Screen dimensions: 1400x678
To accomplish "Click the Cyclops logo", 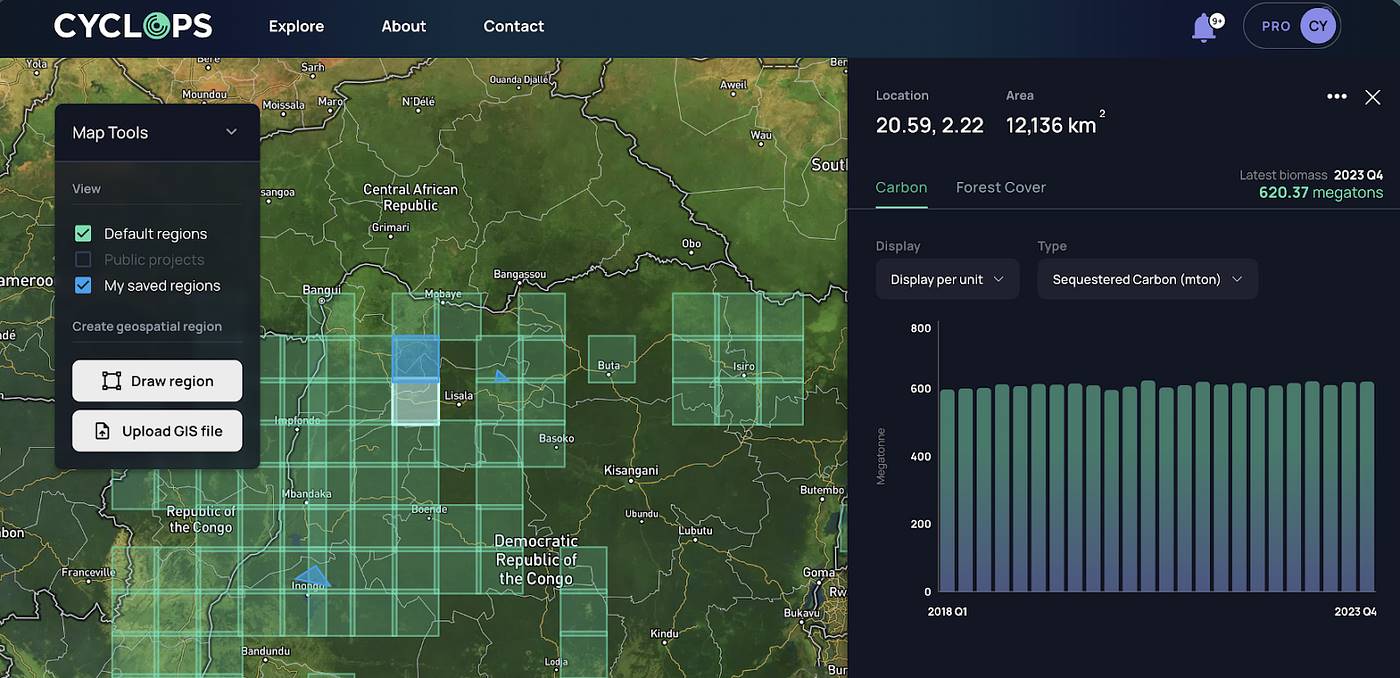I will pyautogui.click(x=133, y=26).
